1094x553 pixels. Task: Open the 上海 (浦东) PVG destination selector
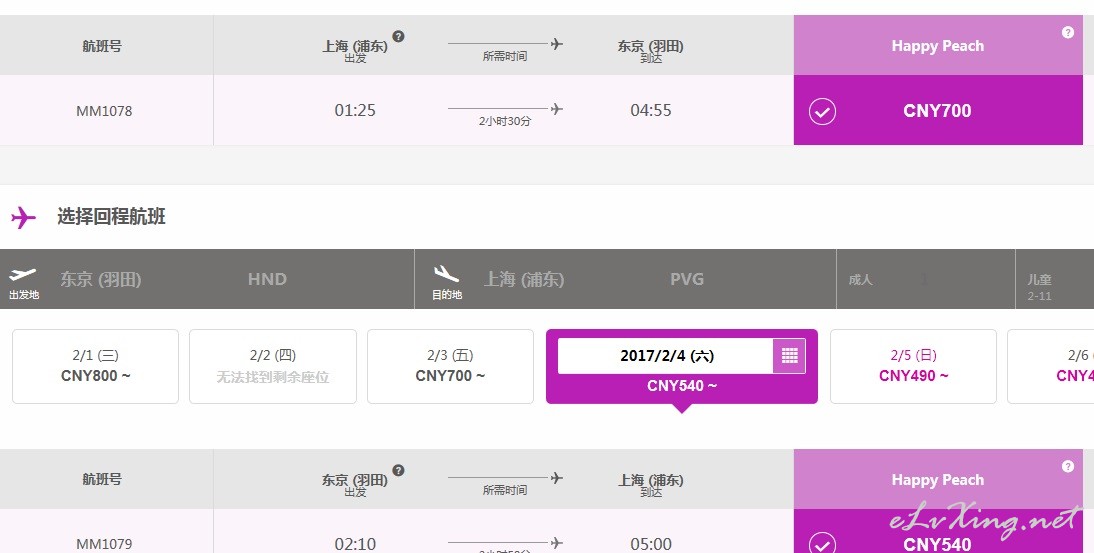(x=625, y=279)
